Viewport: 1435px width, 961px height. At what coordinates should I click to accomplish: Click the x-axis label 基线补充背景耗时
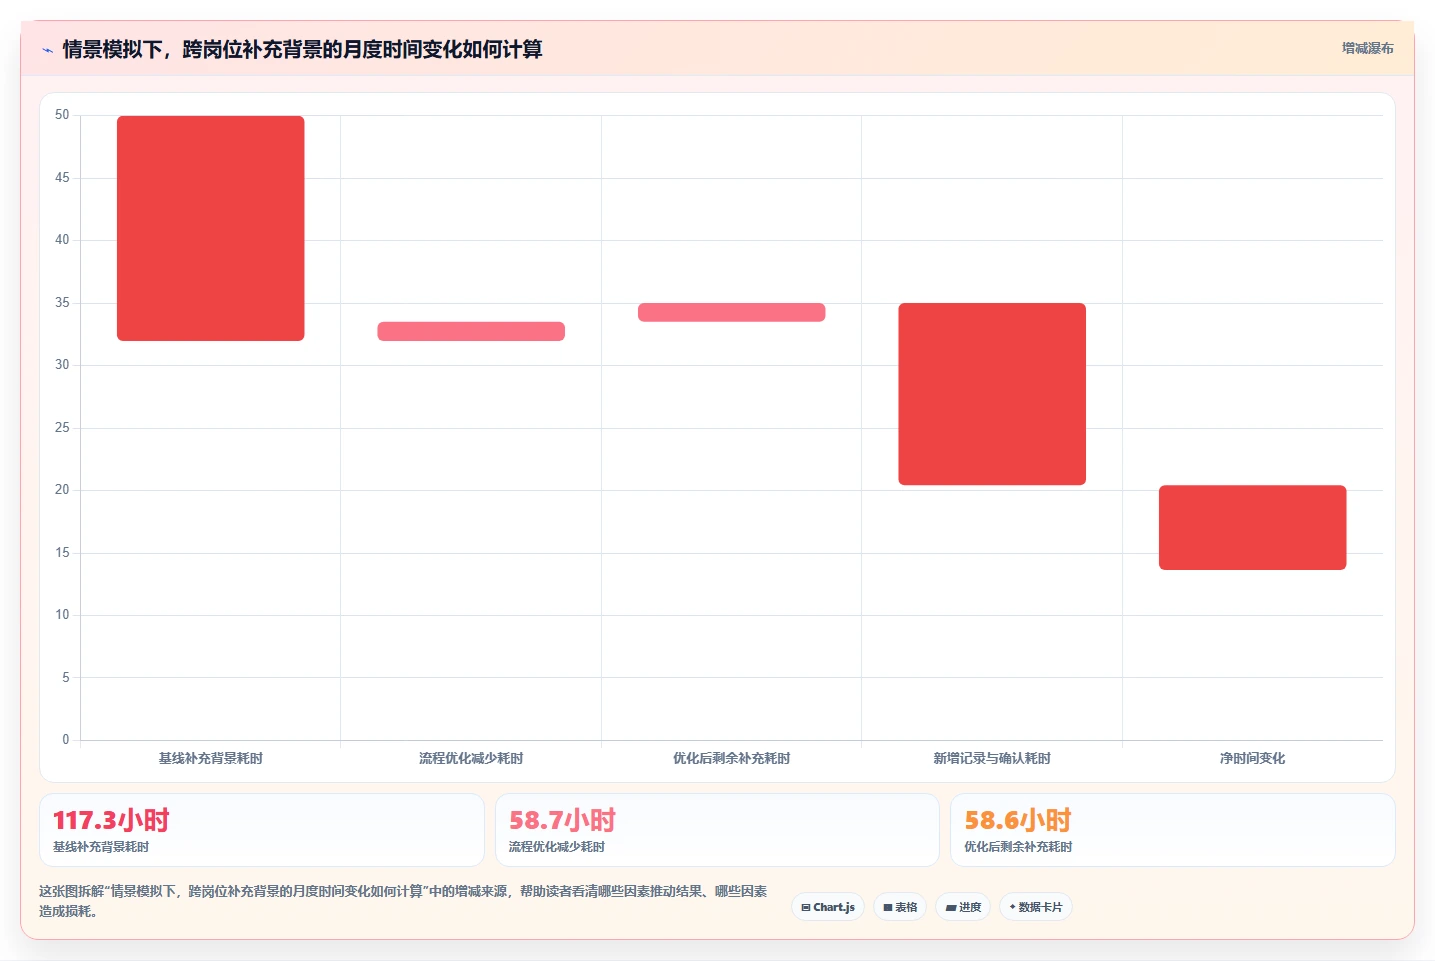pos(211,759)
